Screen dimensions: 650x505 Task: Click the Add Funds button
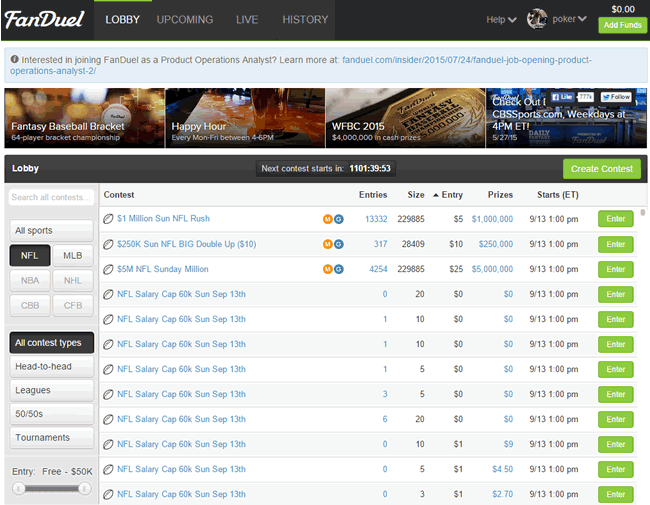(x=622, y=25)
